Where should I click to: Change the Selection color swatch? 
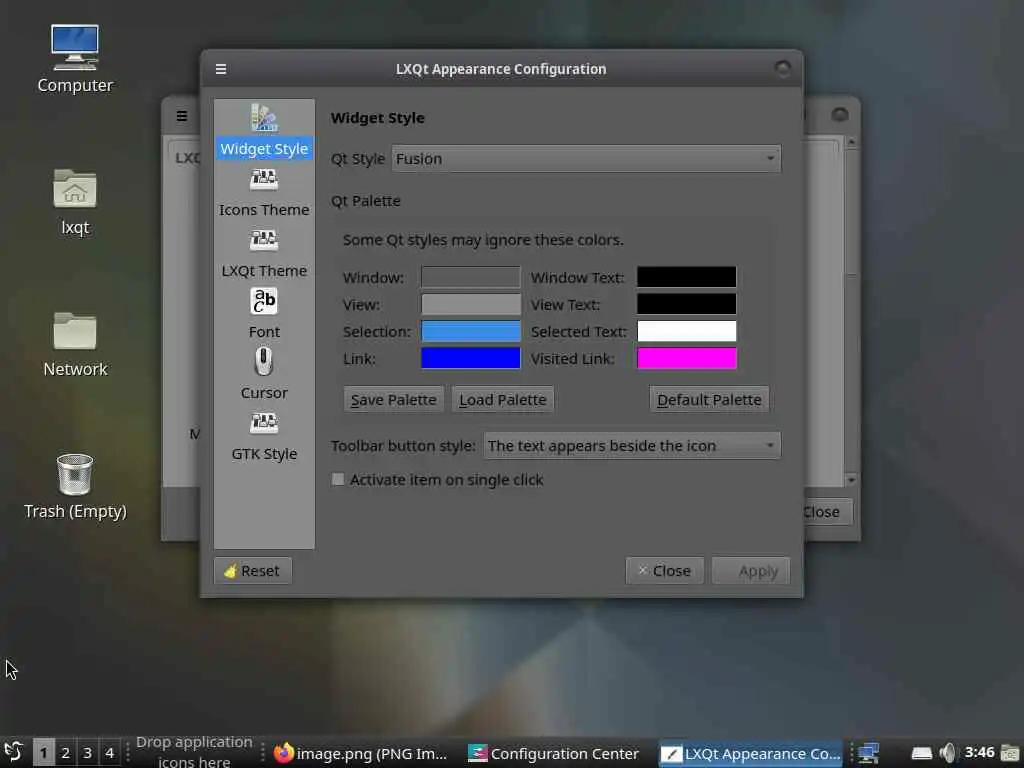[x=470, y=331]
